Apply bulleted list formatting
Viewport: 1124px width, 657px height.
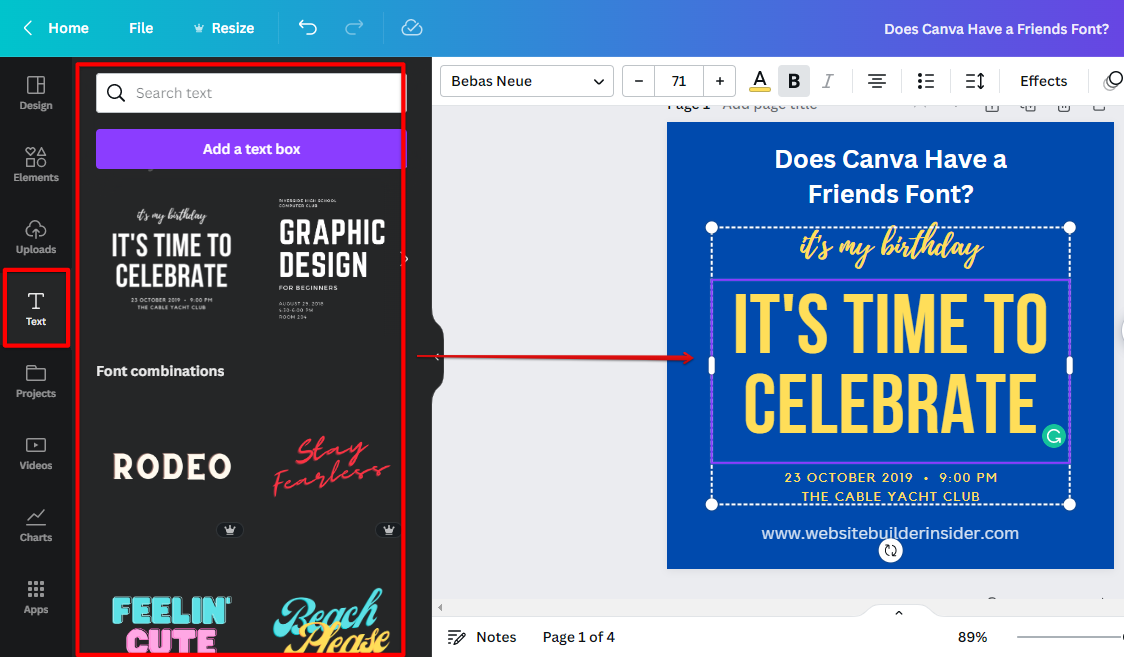[x=926, y=81]
